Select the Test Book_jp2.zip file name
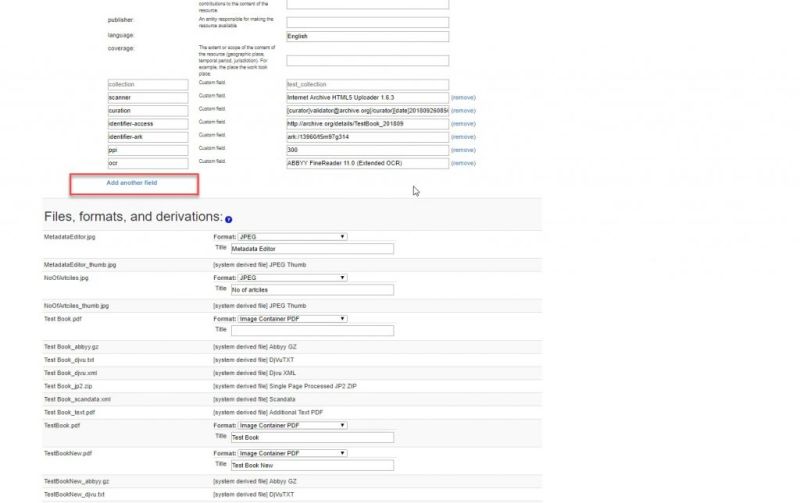800x503 pixels. coord(68,386)
